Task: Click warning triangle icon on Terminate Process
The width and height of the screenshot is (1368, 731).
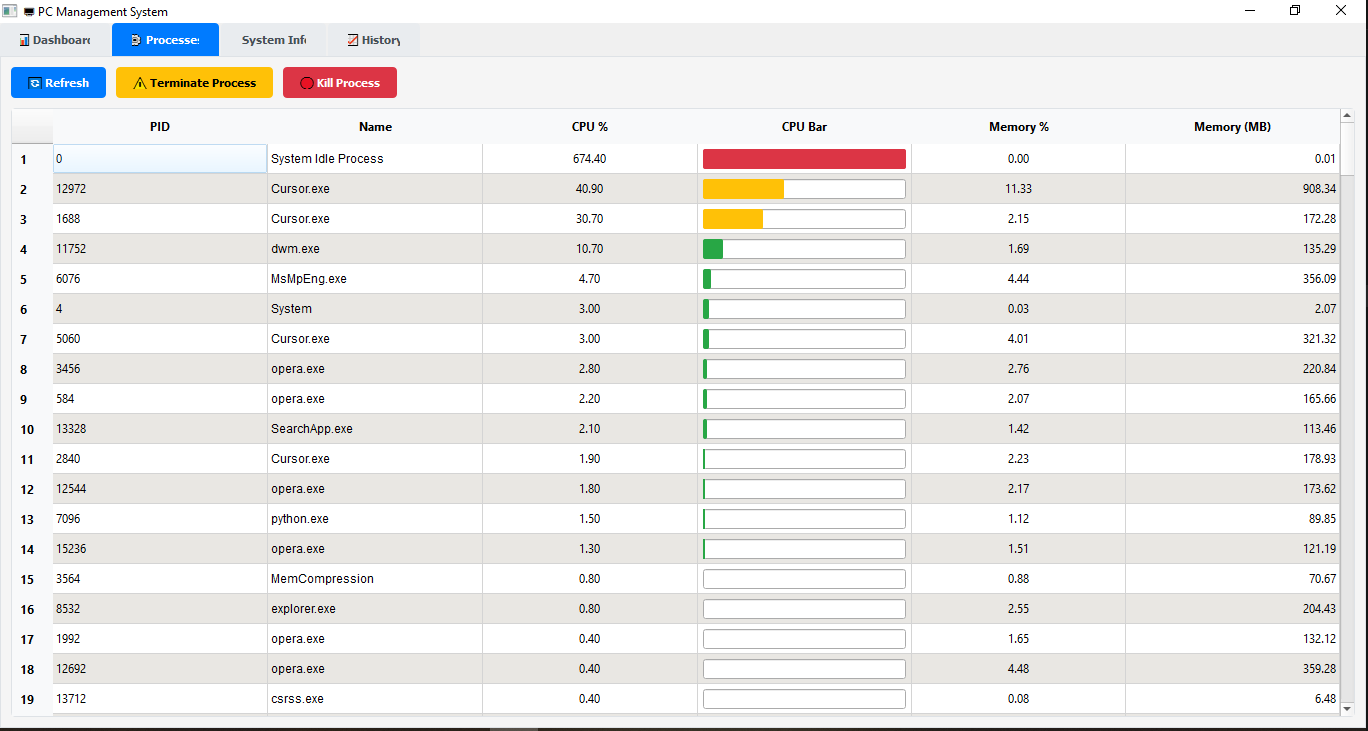Action: pos(140,83)
